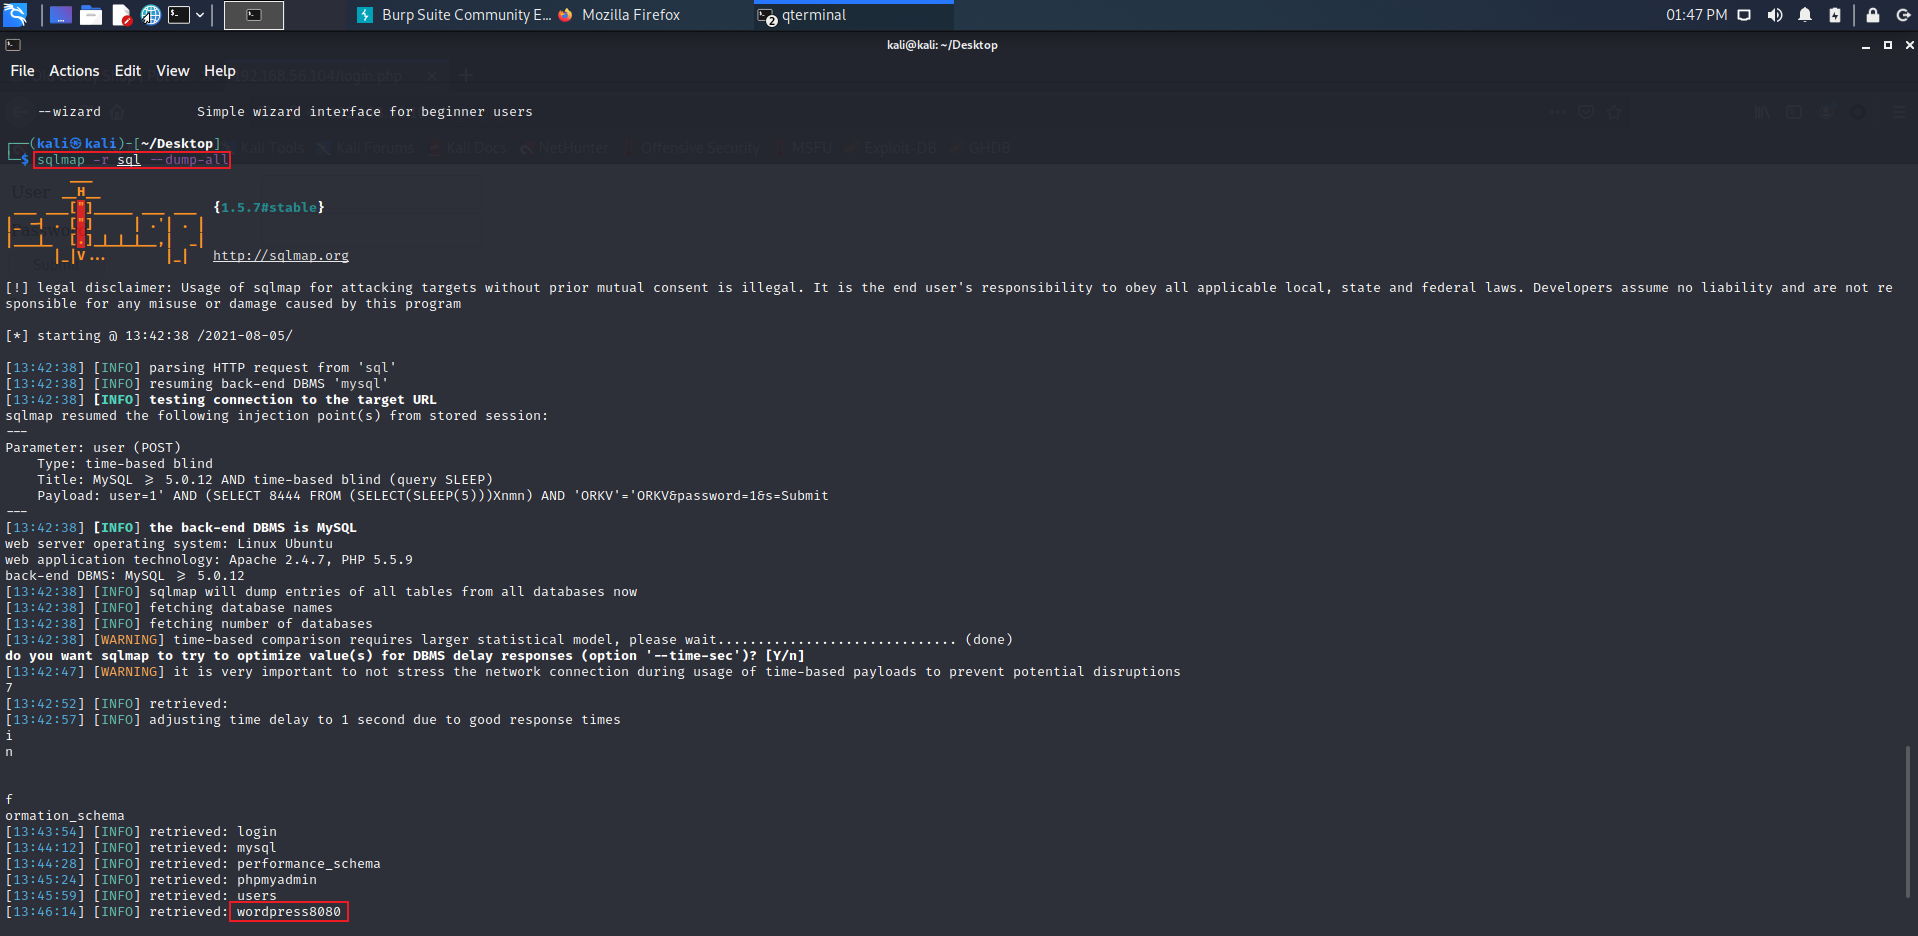Open the power manager battery icon
The image size is (1918, 936).
[1835, 15]
